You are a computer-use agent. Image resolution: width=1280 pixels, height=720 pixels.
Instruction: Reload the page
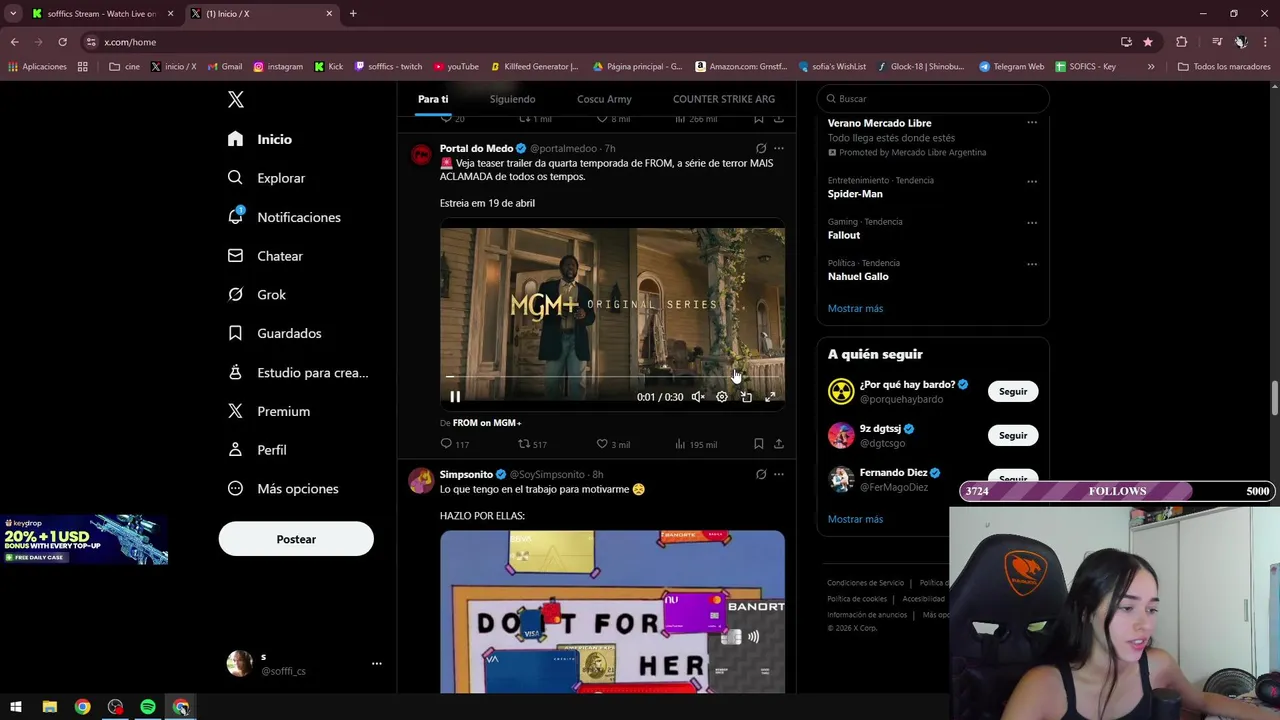pyautogui.click(x=62, y=42)
